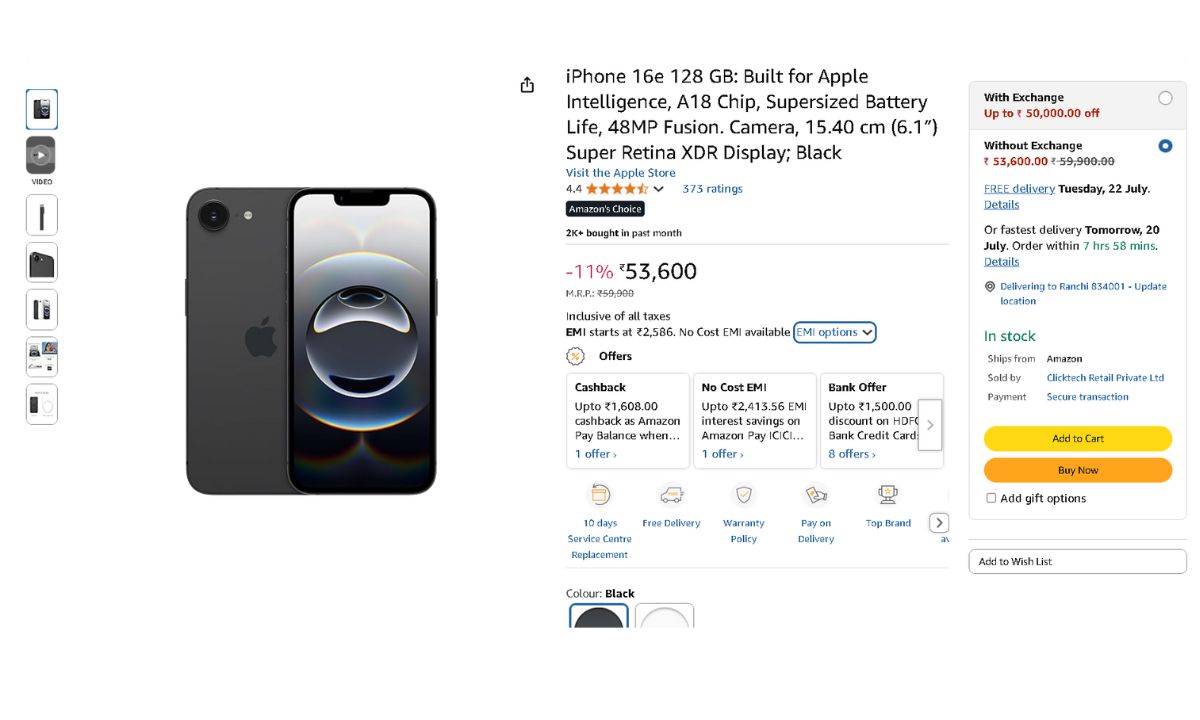Open the Bank Offer 8 offers card

pos(870,421)
